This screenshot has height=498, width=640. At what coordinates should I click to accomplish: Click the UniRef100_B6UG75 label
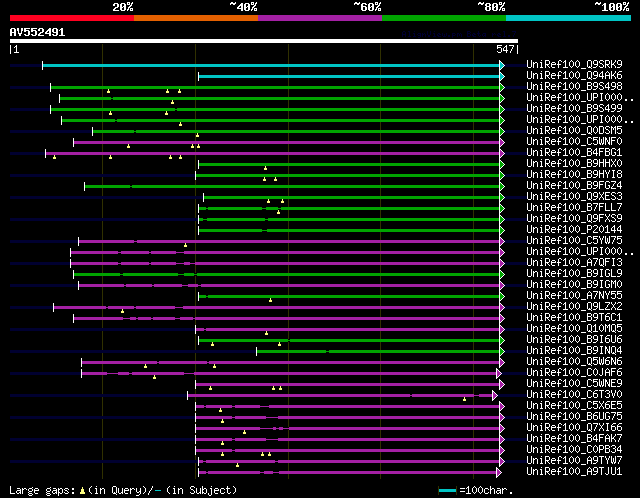(574, 417)
